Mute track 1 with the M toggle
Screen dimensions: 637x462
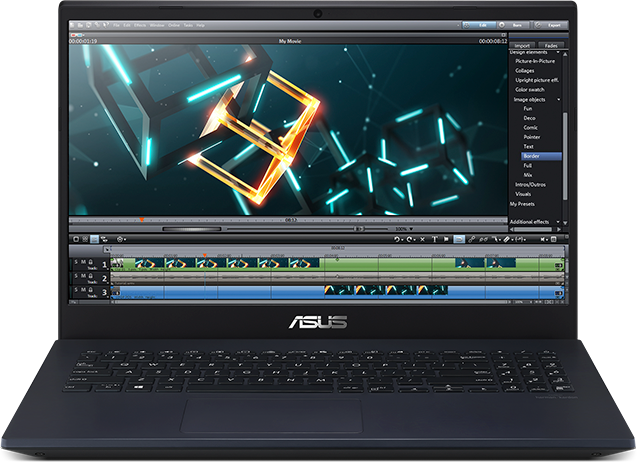click(83, 262)
